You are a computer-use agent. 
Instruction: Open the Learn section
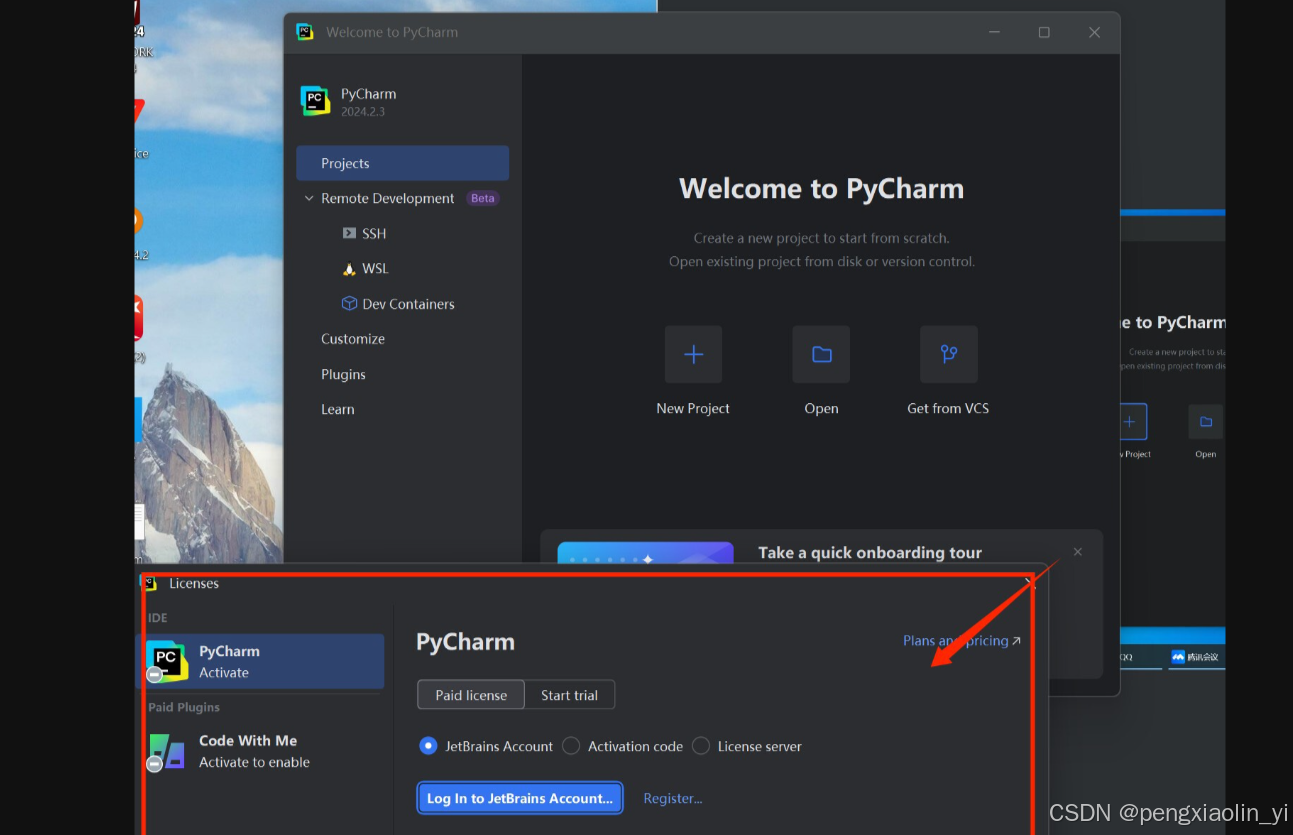(x=337, y=409)
